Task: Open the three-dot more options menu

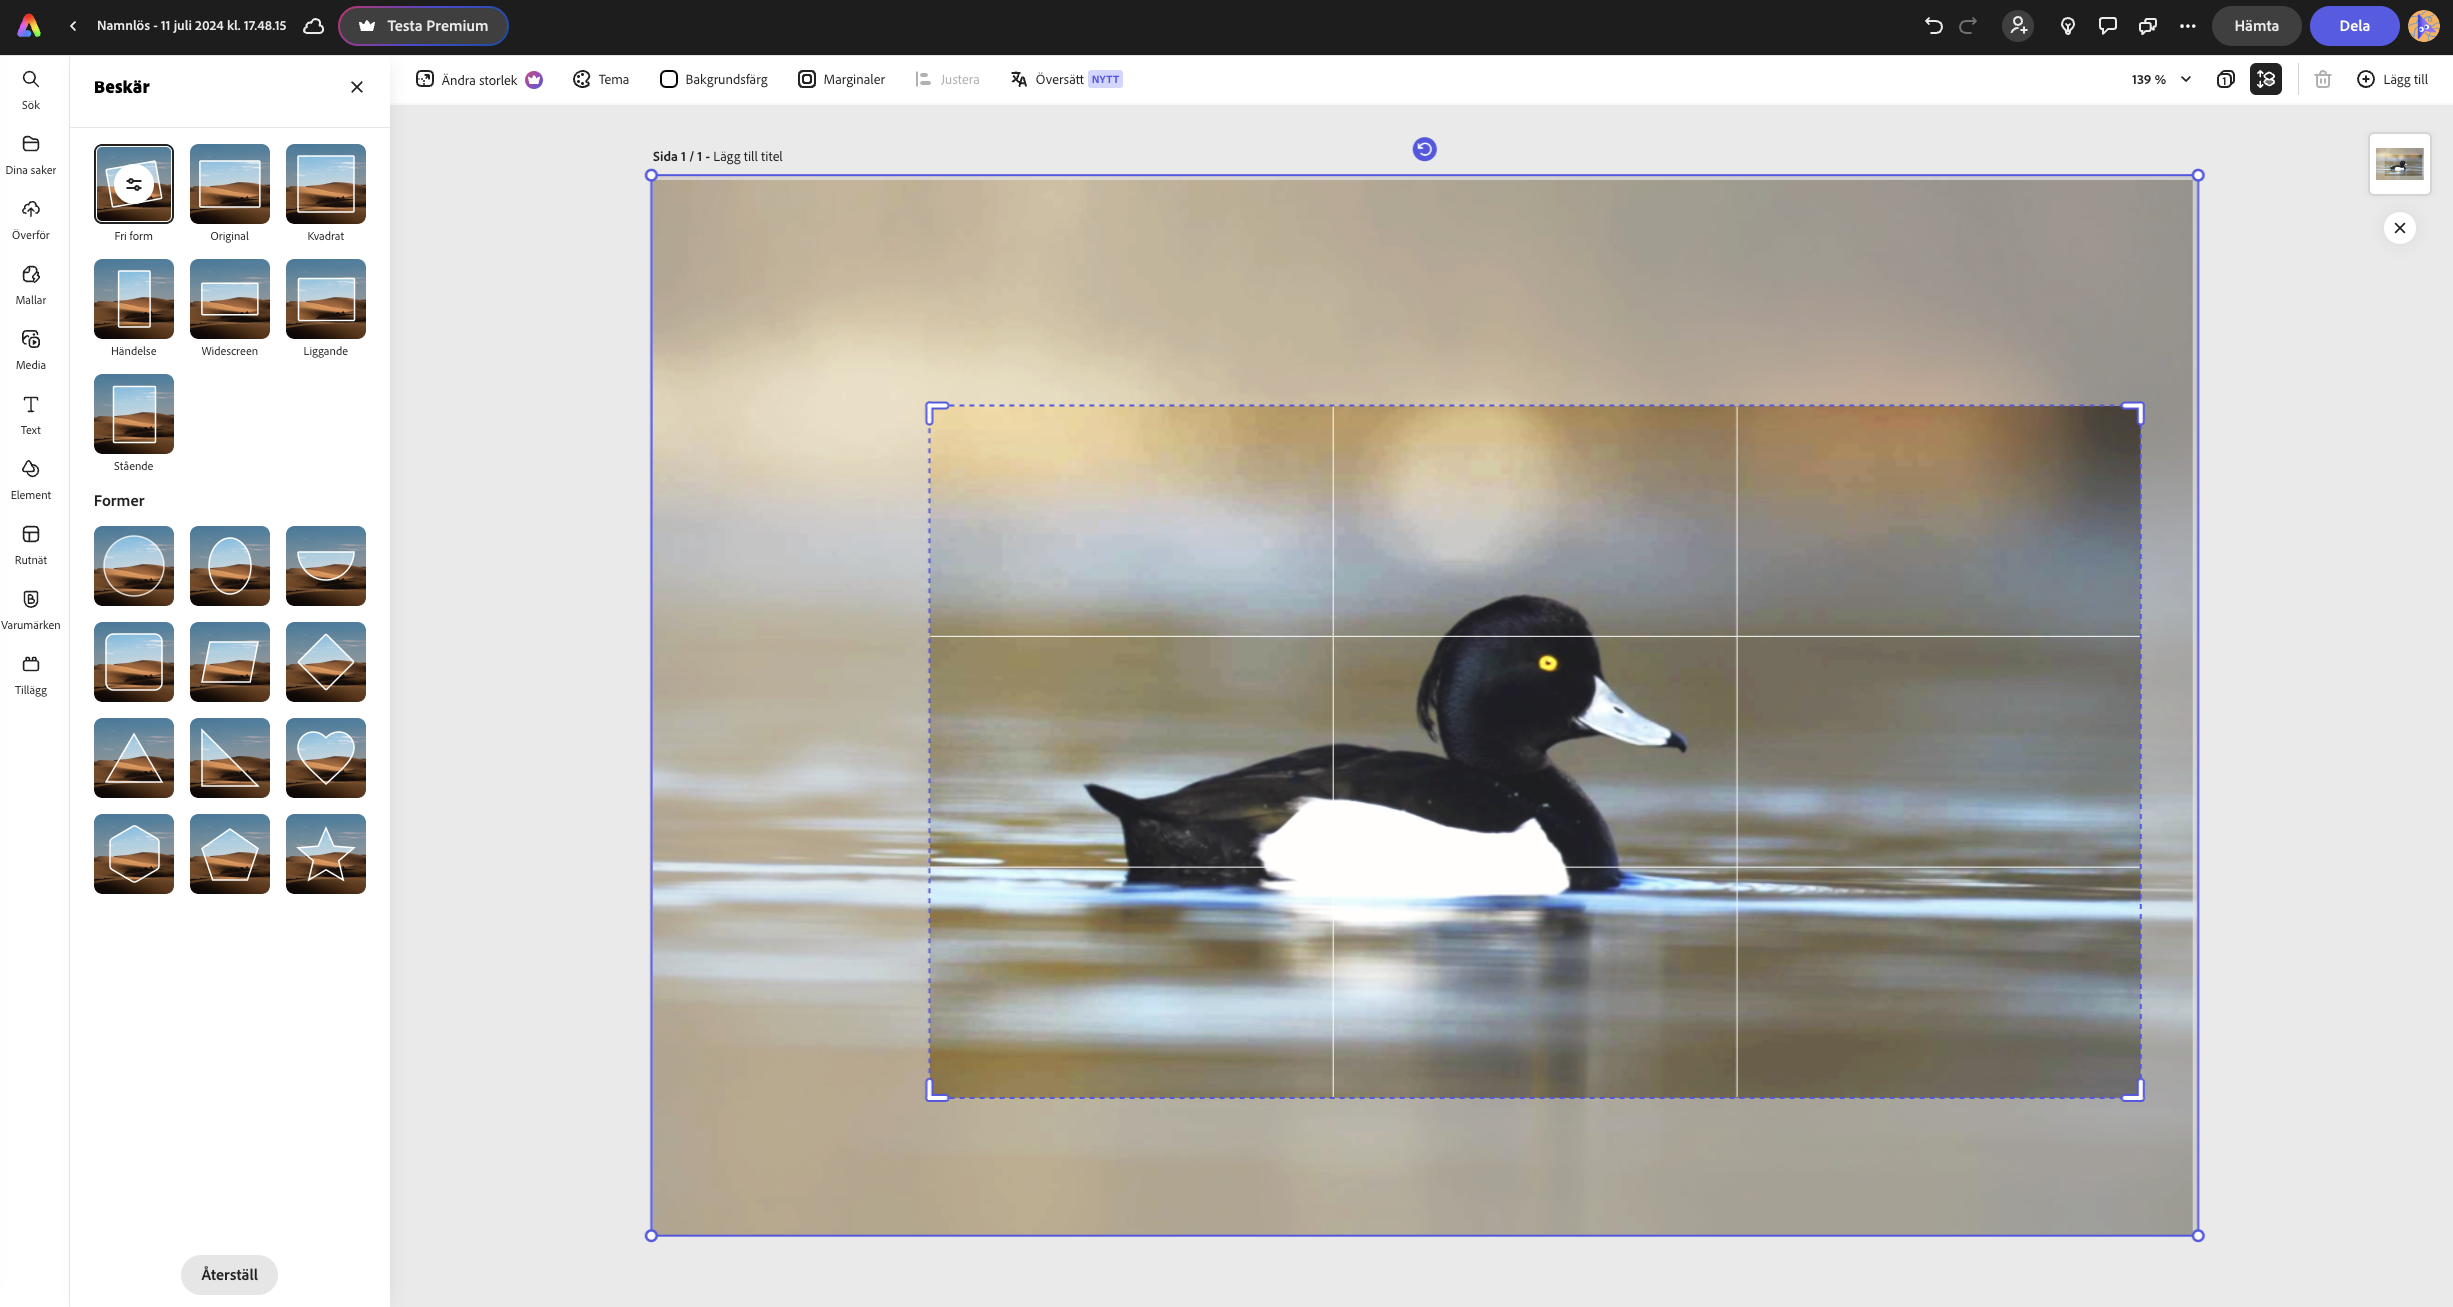Action: tap(2187, 26)
